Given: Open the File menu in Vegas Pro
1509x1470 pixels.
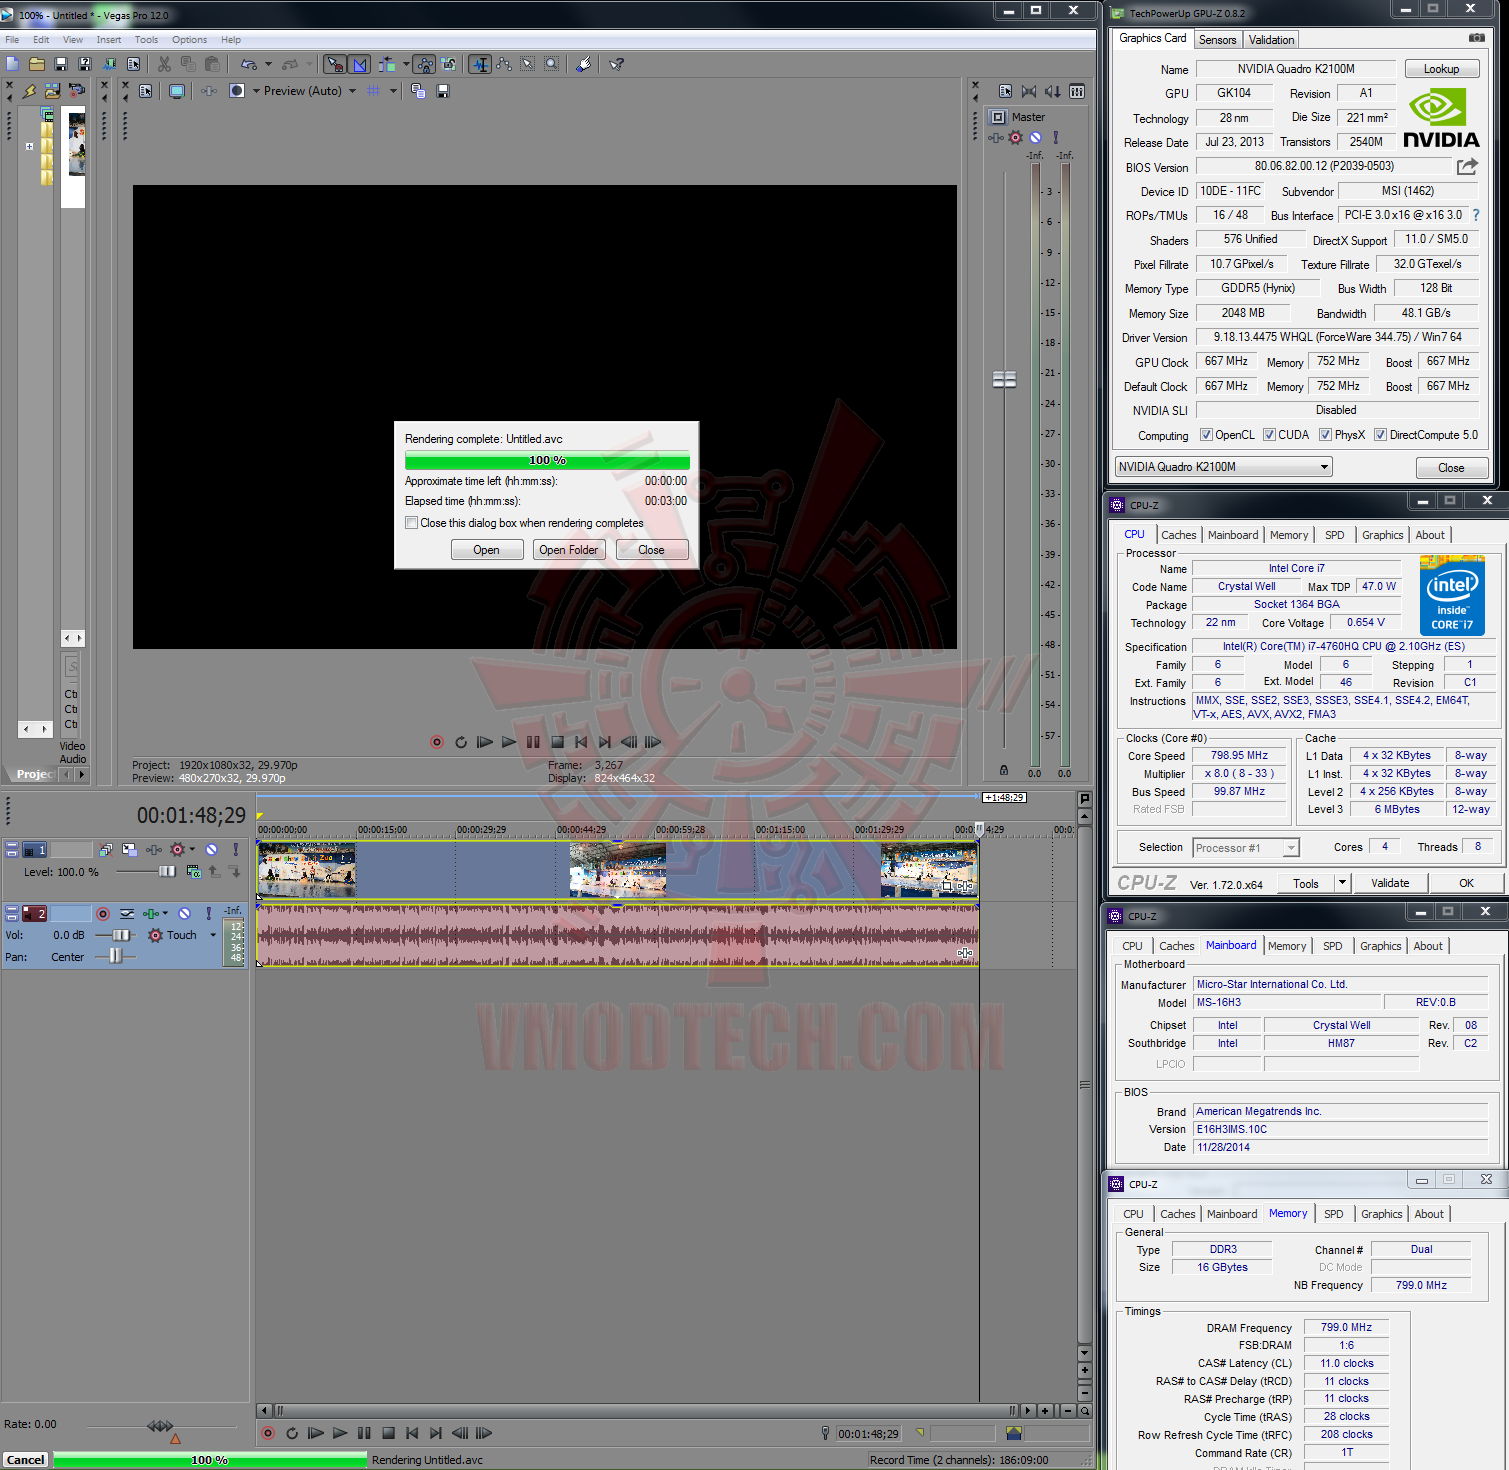Looking at the screenshot, I should coord(12,40).
